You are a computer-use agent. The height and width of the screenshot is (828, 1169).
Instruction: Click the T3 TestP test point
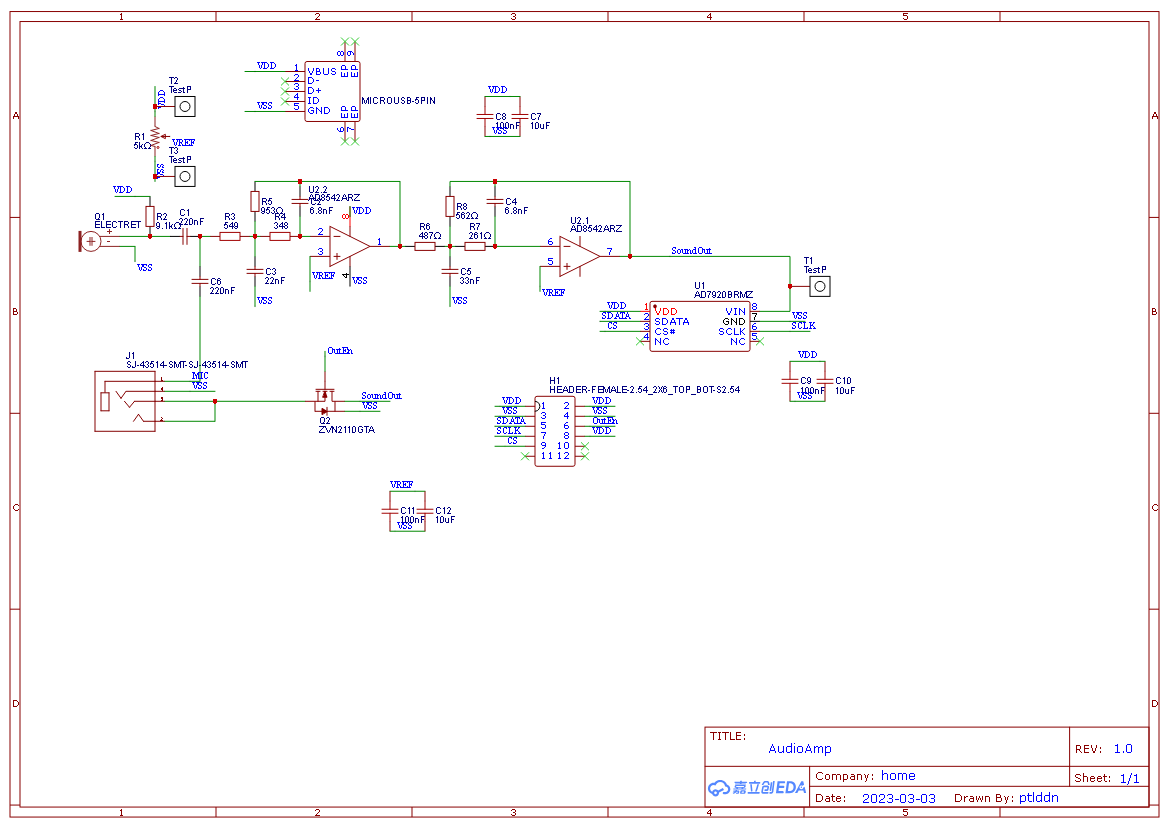185,177
